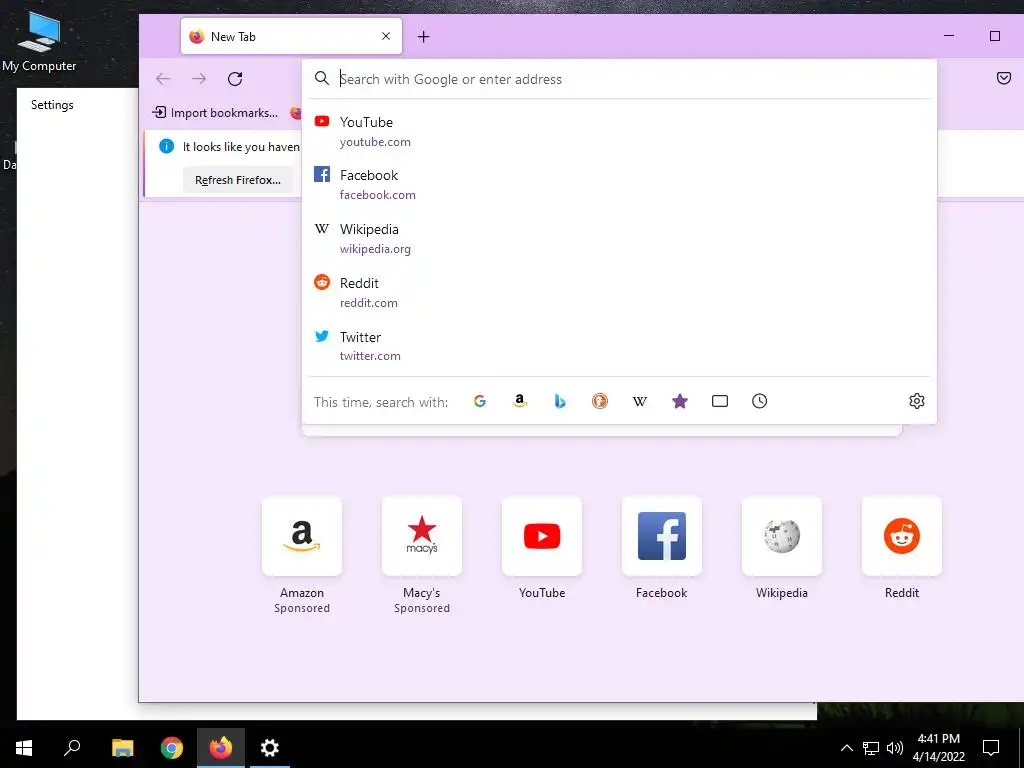
Task: Open the network tray icon
Action: pos(871,748)
